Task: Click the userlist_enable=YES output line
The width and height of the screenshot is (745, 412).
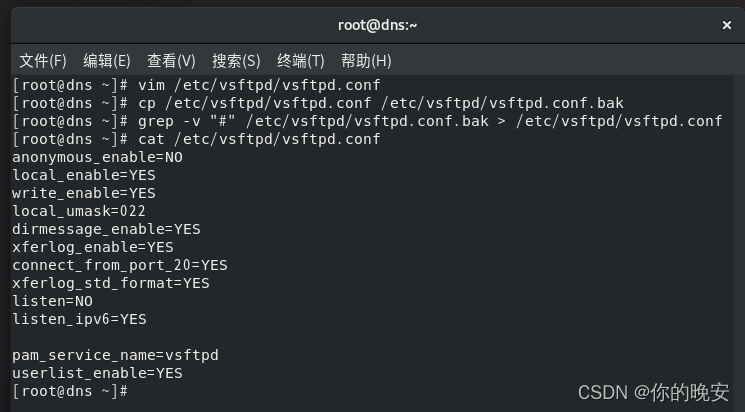Action: click(x=97, y=373)
